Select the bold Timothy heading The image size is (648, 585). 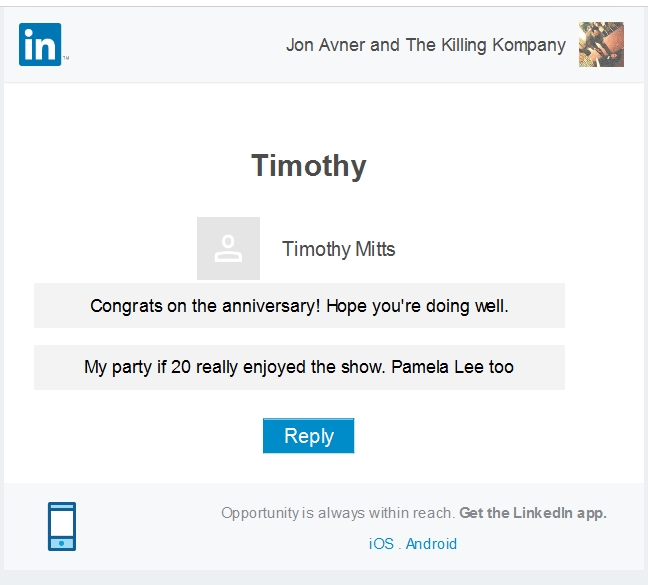309,166
